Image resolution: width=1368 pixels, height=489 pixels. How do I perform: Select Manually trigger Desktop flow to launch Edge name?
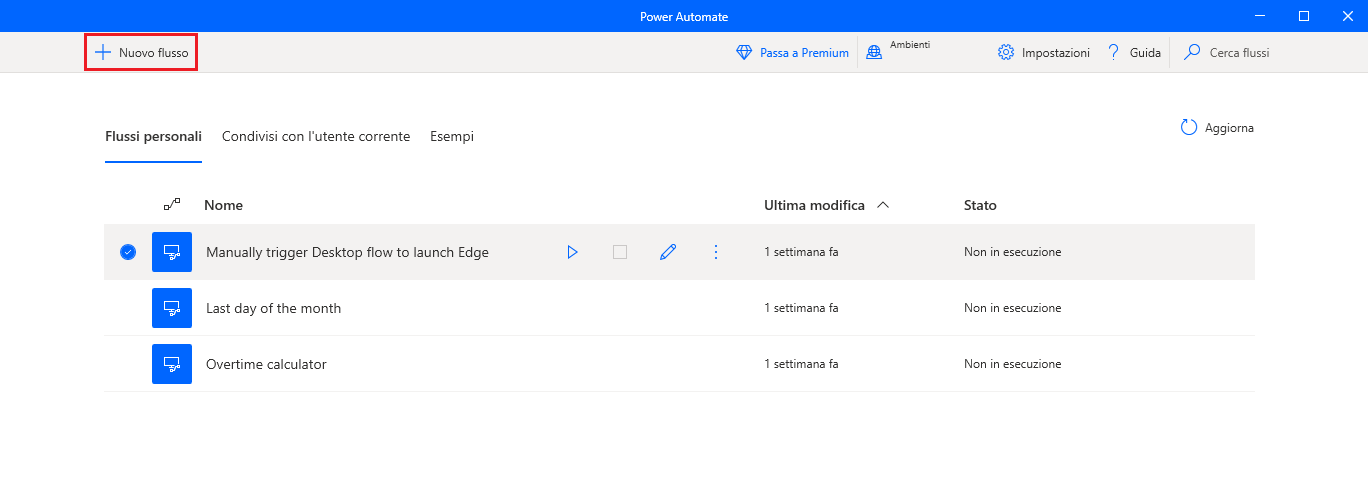pos(347,252)
